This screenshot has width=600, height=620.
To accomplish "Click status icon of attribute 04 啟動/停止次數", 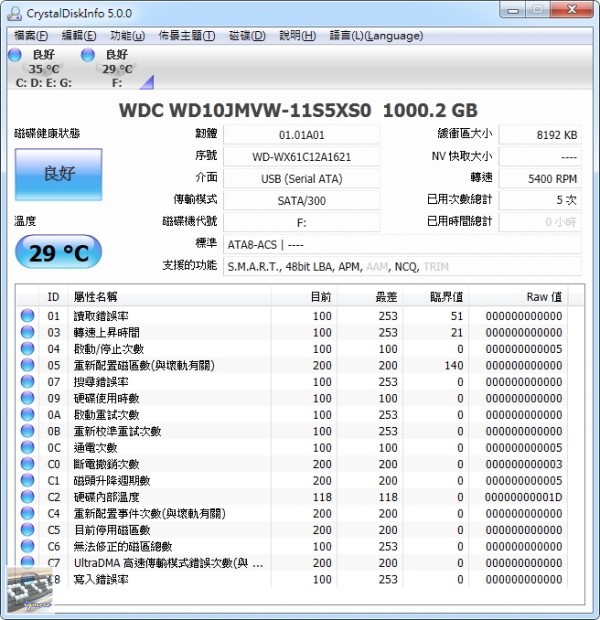I will pyautogui.click(x=27, y=349).
